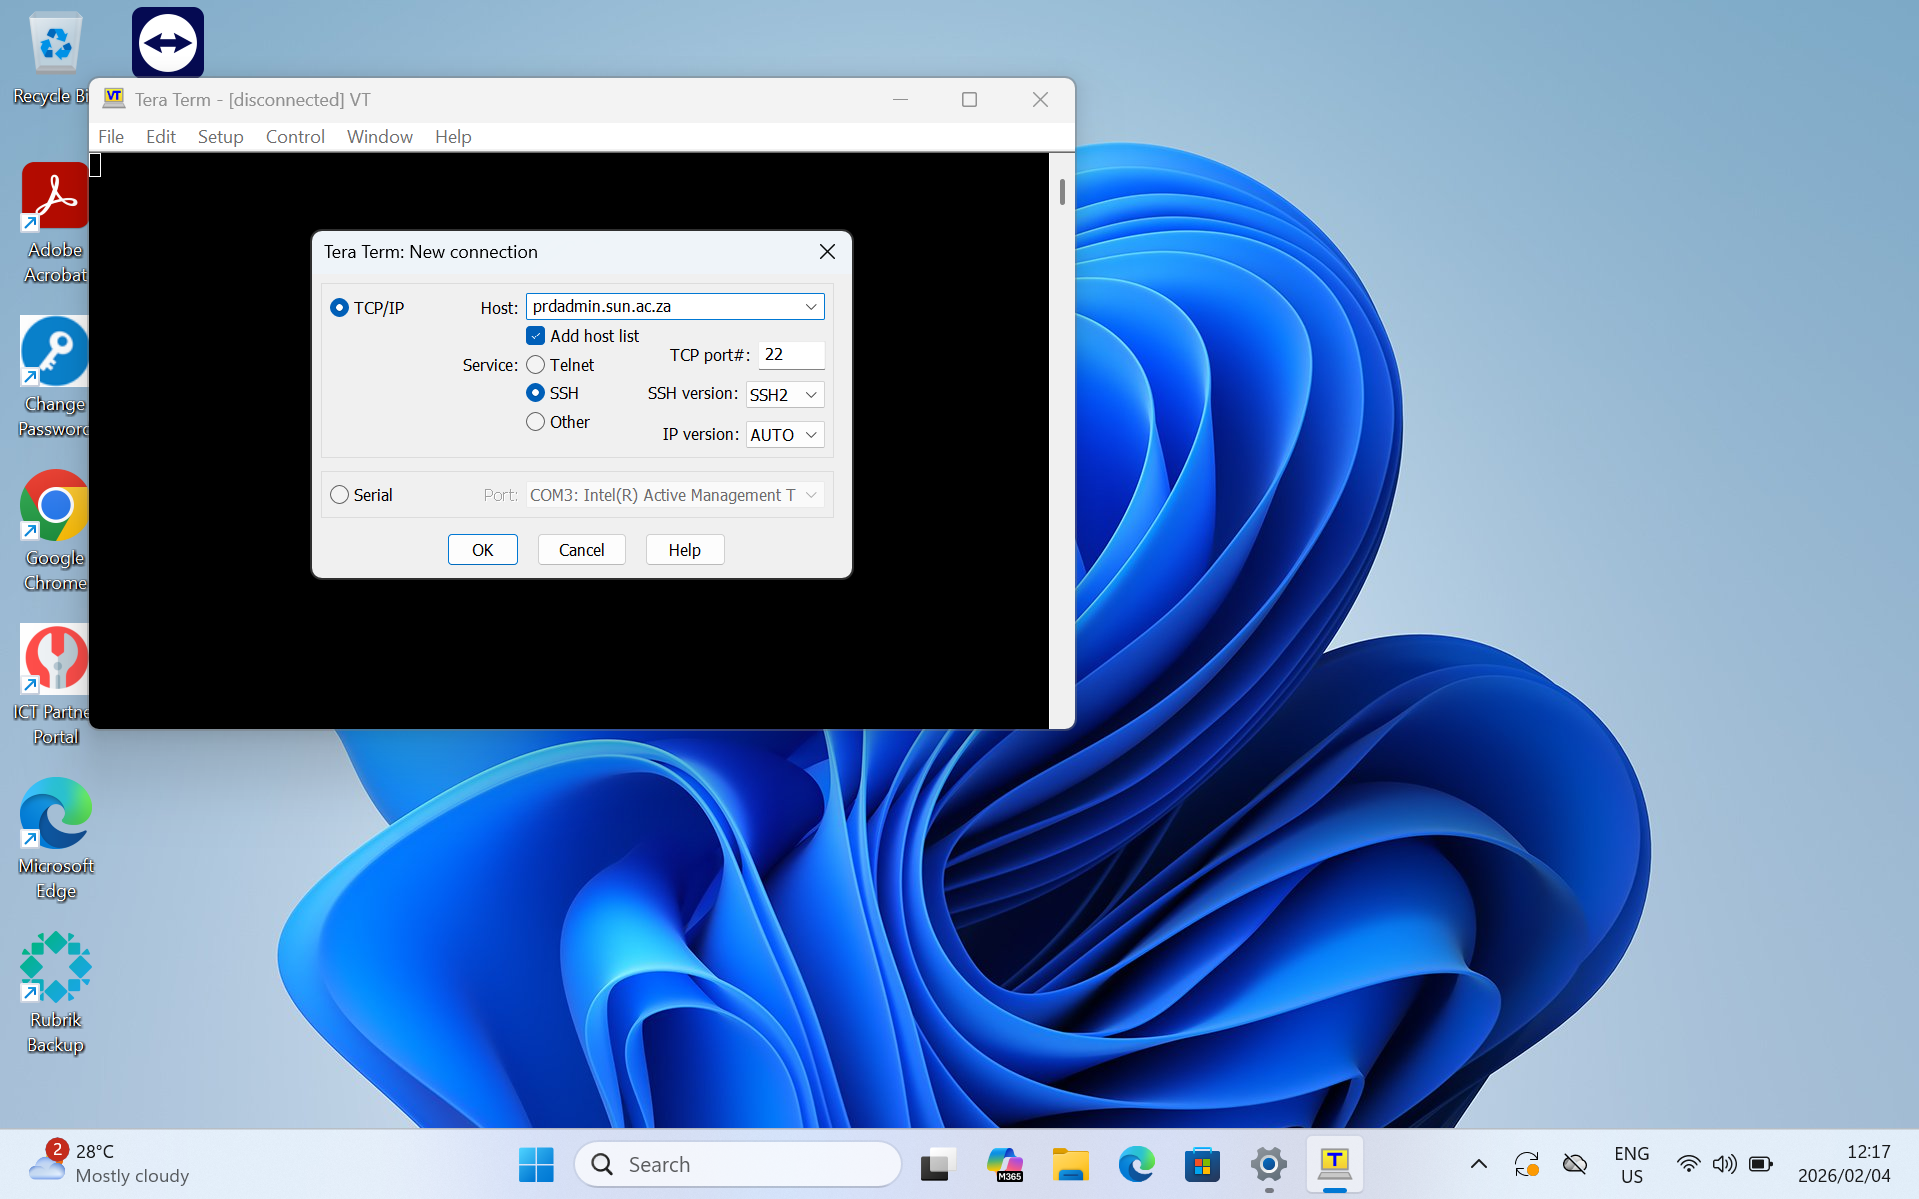Open the IP version dropdown
Viewport: 1919px width, 1199px height.
click(785, 435)
